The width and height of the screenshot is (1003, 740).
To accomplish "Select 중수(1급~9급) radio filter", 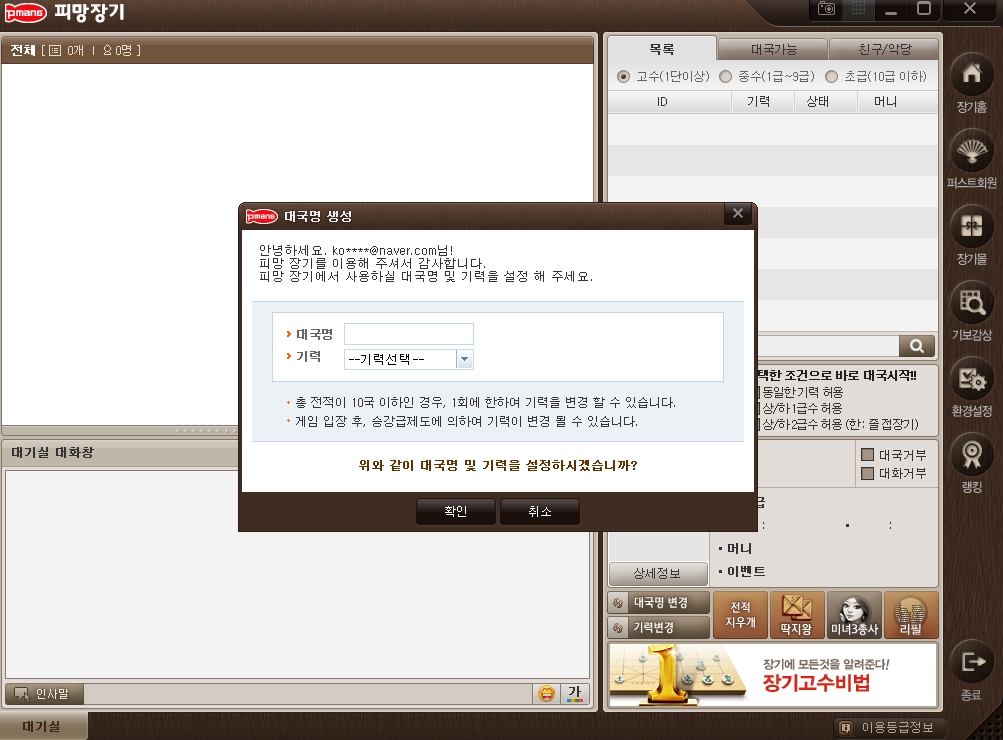I will pos(725,77).
